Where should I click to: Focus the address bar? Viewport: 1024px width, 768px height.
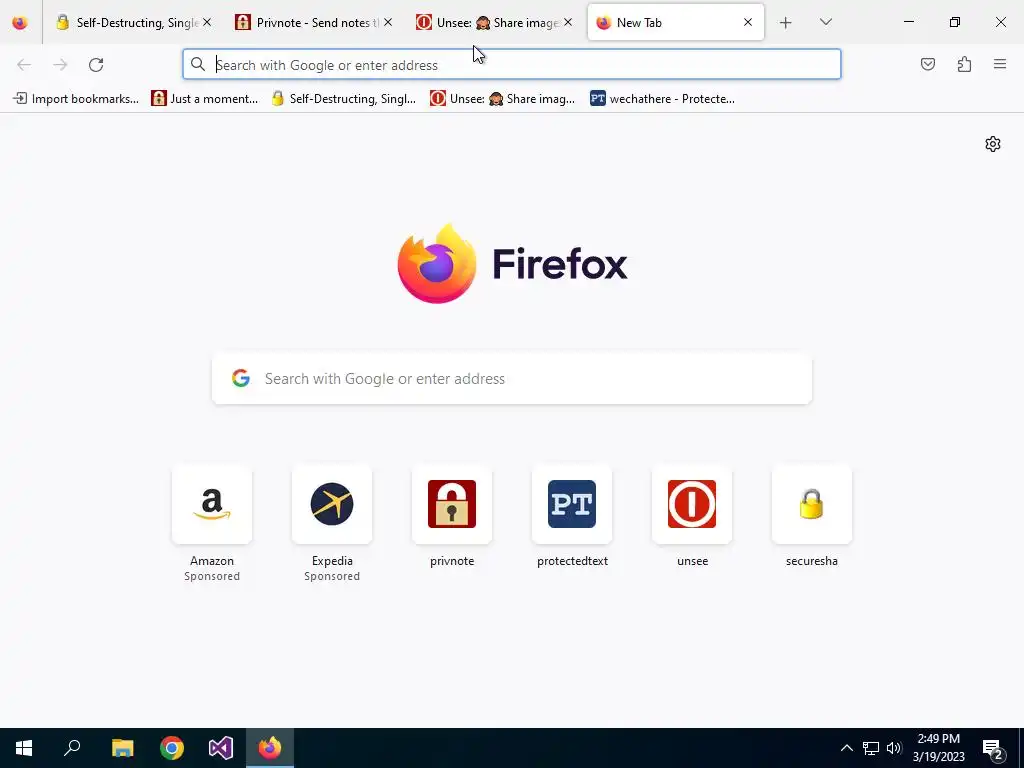pos(511,65)
